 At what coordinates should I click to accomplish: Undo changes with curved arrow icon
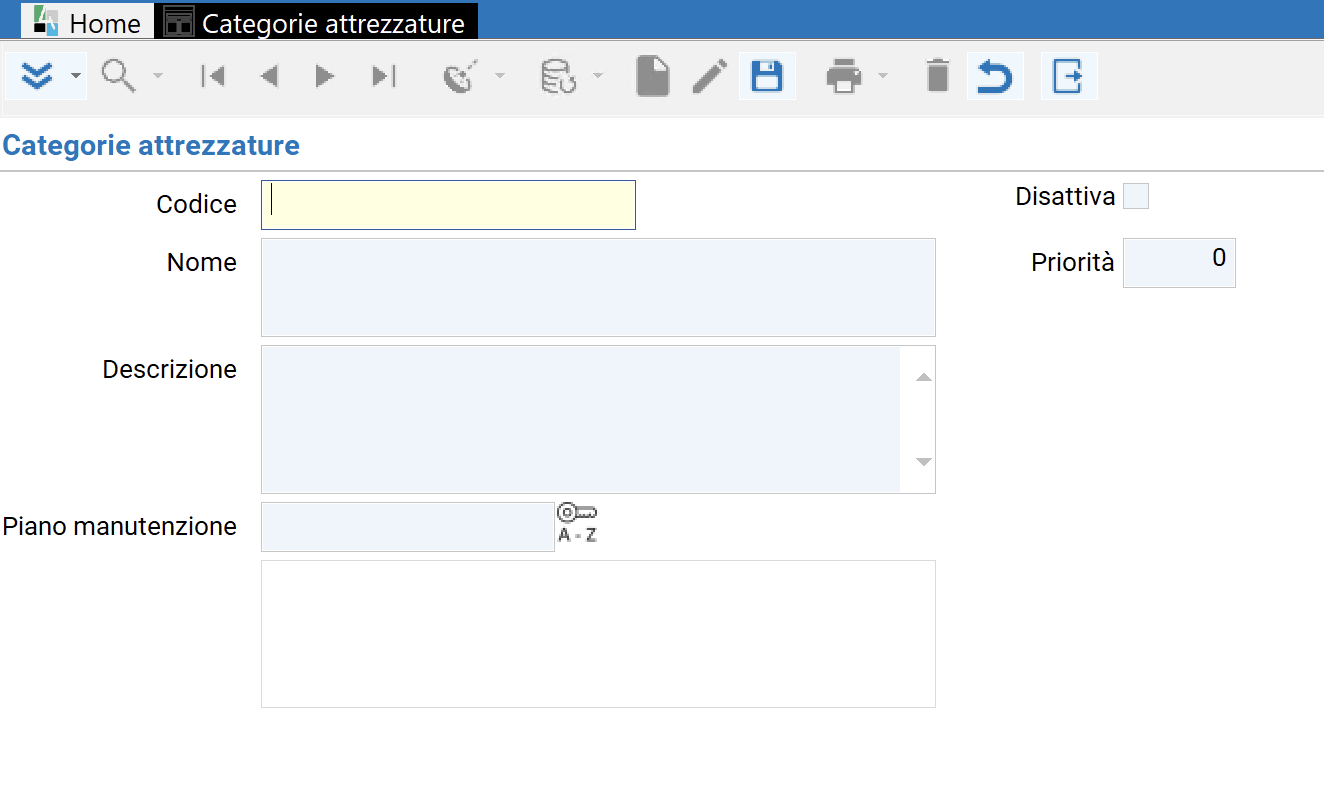pos(994,76)
